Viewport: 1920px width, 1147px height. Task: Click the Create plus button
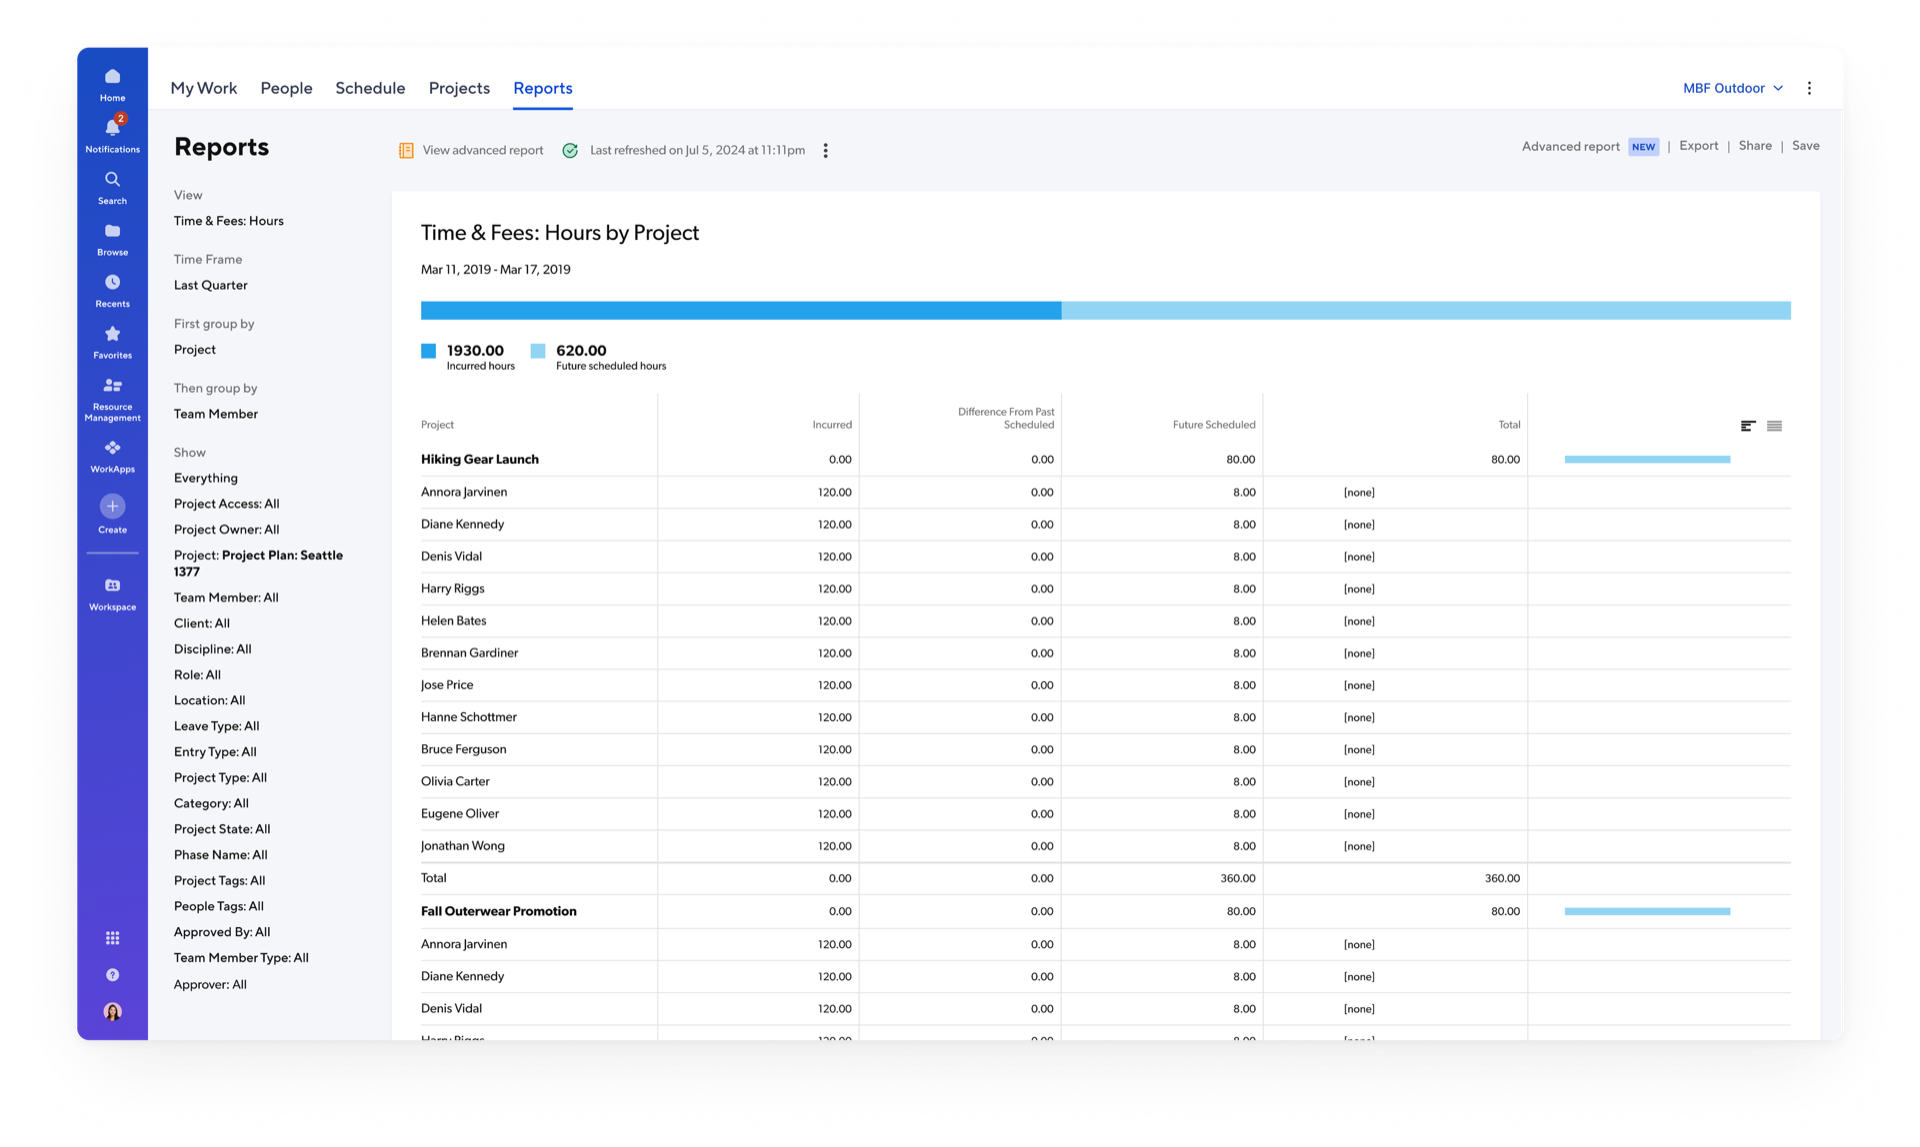tap(112, 506)
